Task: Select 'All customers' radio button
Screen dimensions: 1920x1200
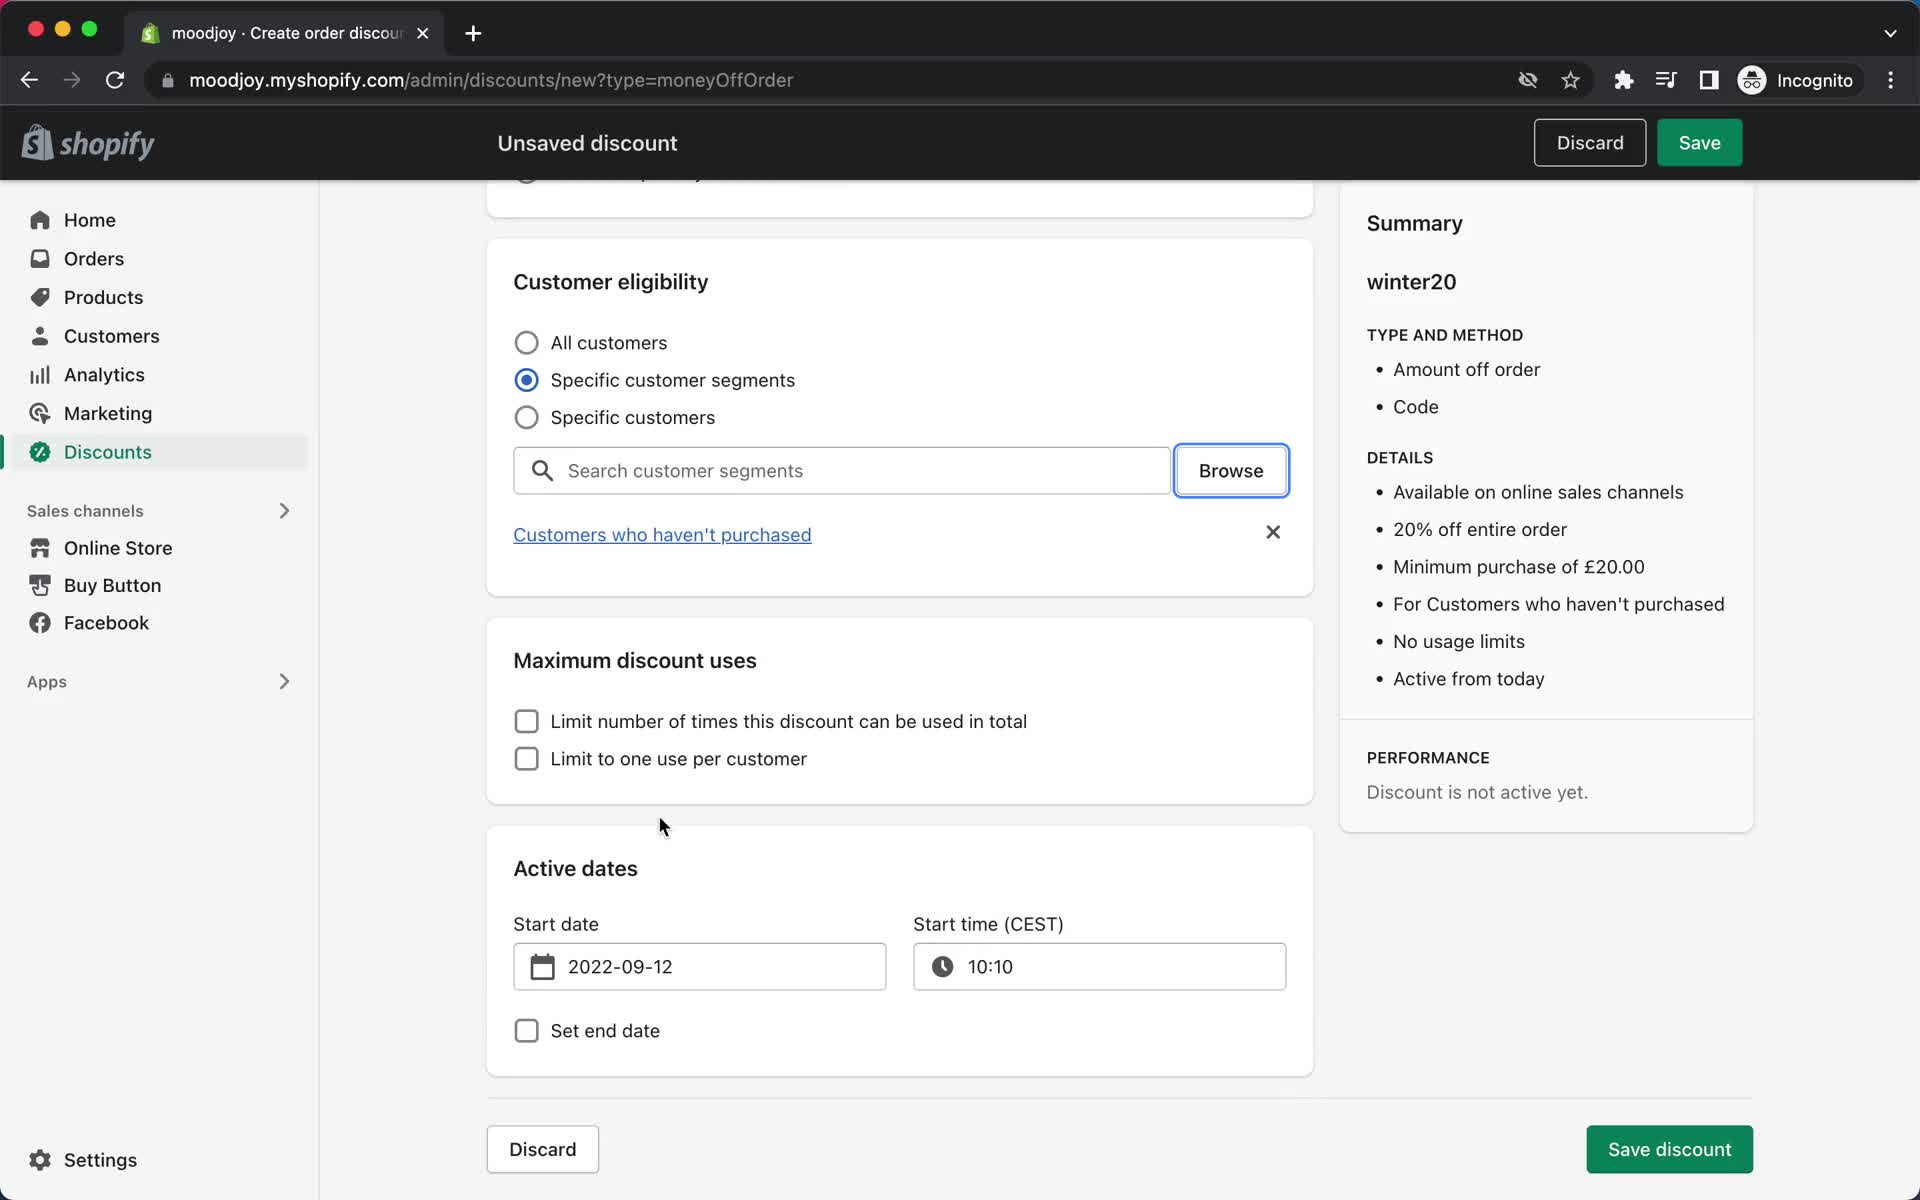Action: click(x=525, y=341)
